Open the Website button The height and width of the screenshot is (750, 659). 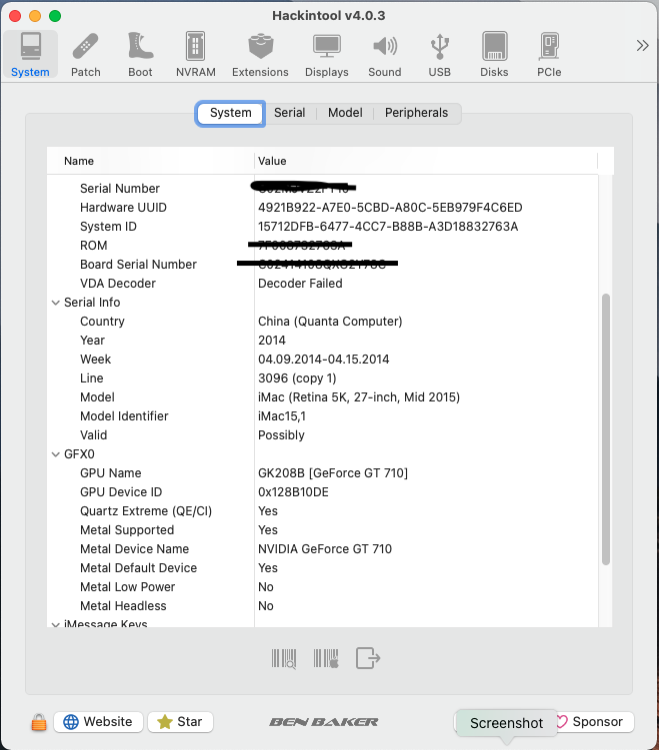98,722
